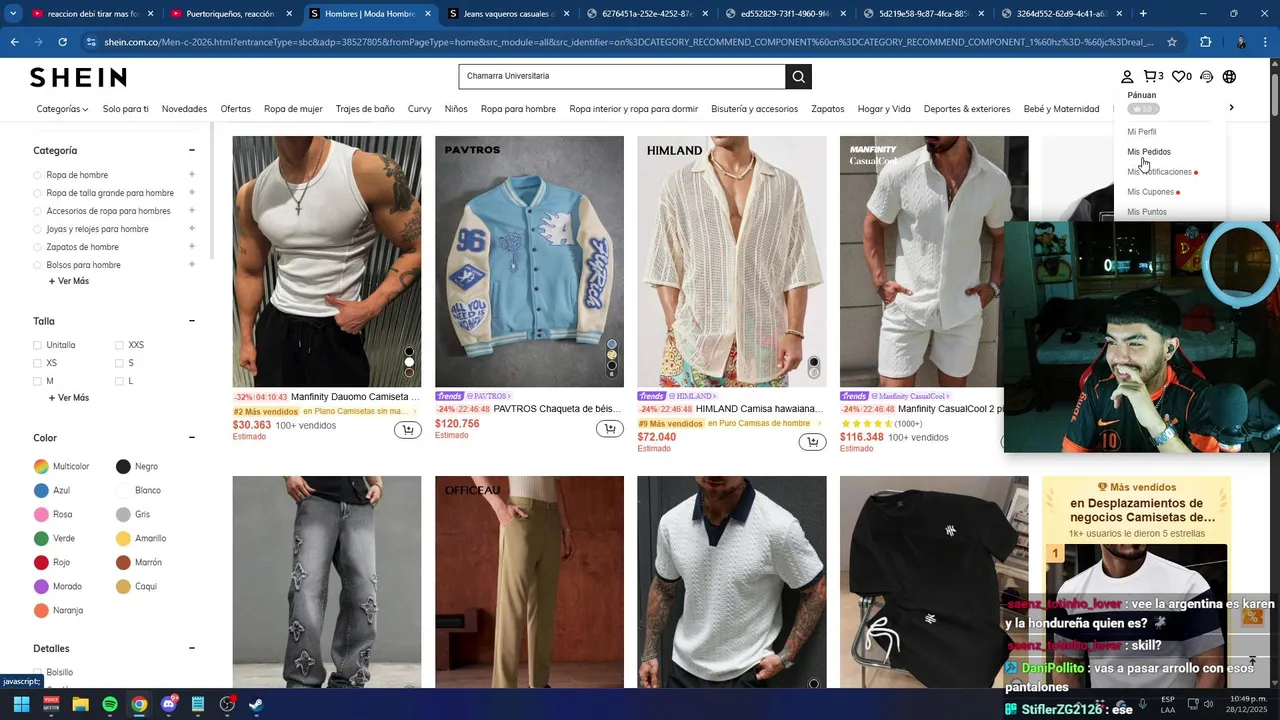Open the customer support headset icon
1280x720 pixels.
pyautogui.click(x=1206, y=77)
